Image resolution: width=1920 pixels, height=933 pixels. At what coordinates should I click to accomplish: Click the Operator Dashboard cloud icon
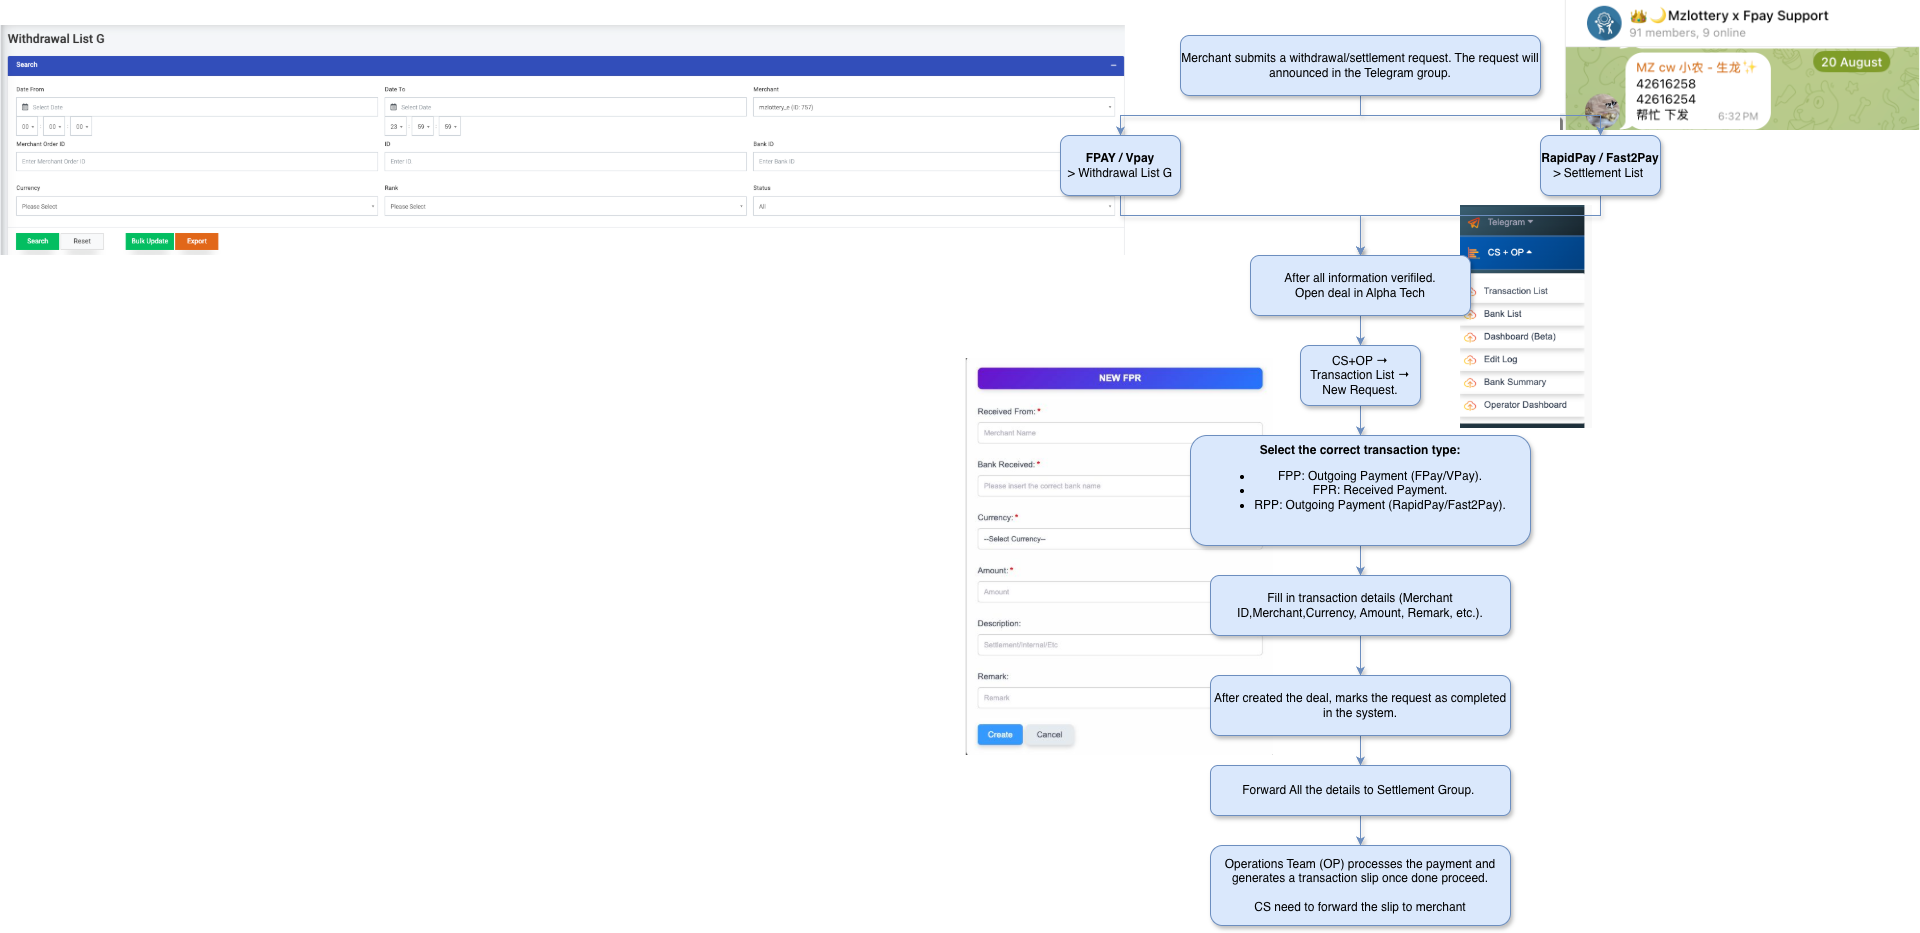[x=1471, y=406]
